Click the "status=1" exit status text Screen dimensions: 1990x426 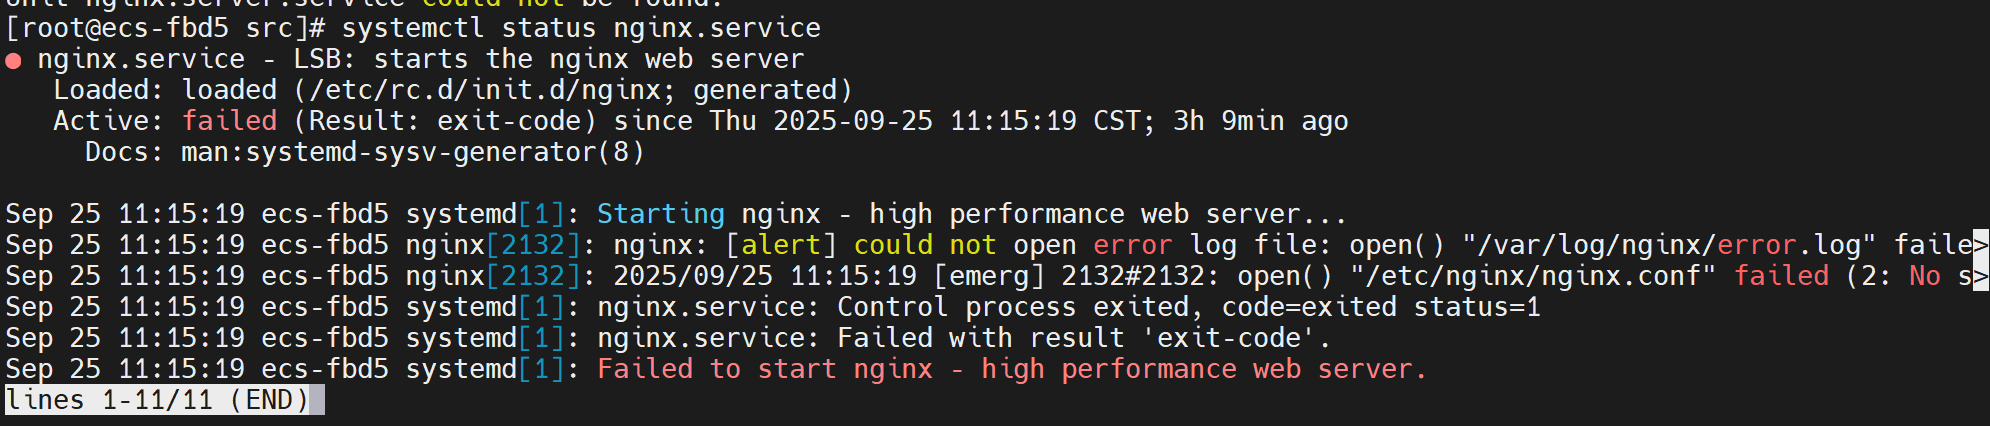(1476, 307)
